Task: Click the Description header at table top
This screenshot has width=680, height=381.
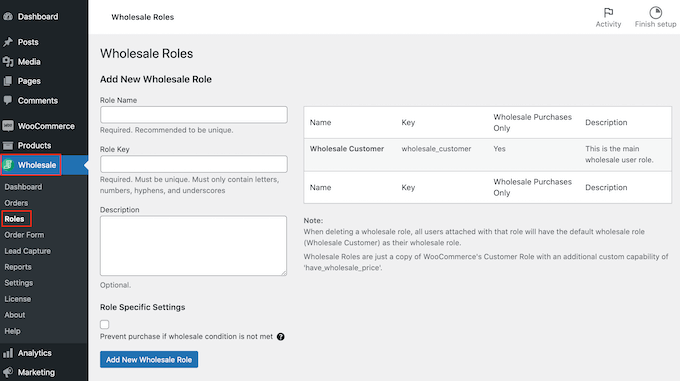Action: point(606,123)
